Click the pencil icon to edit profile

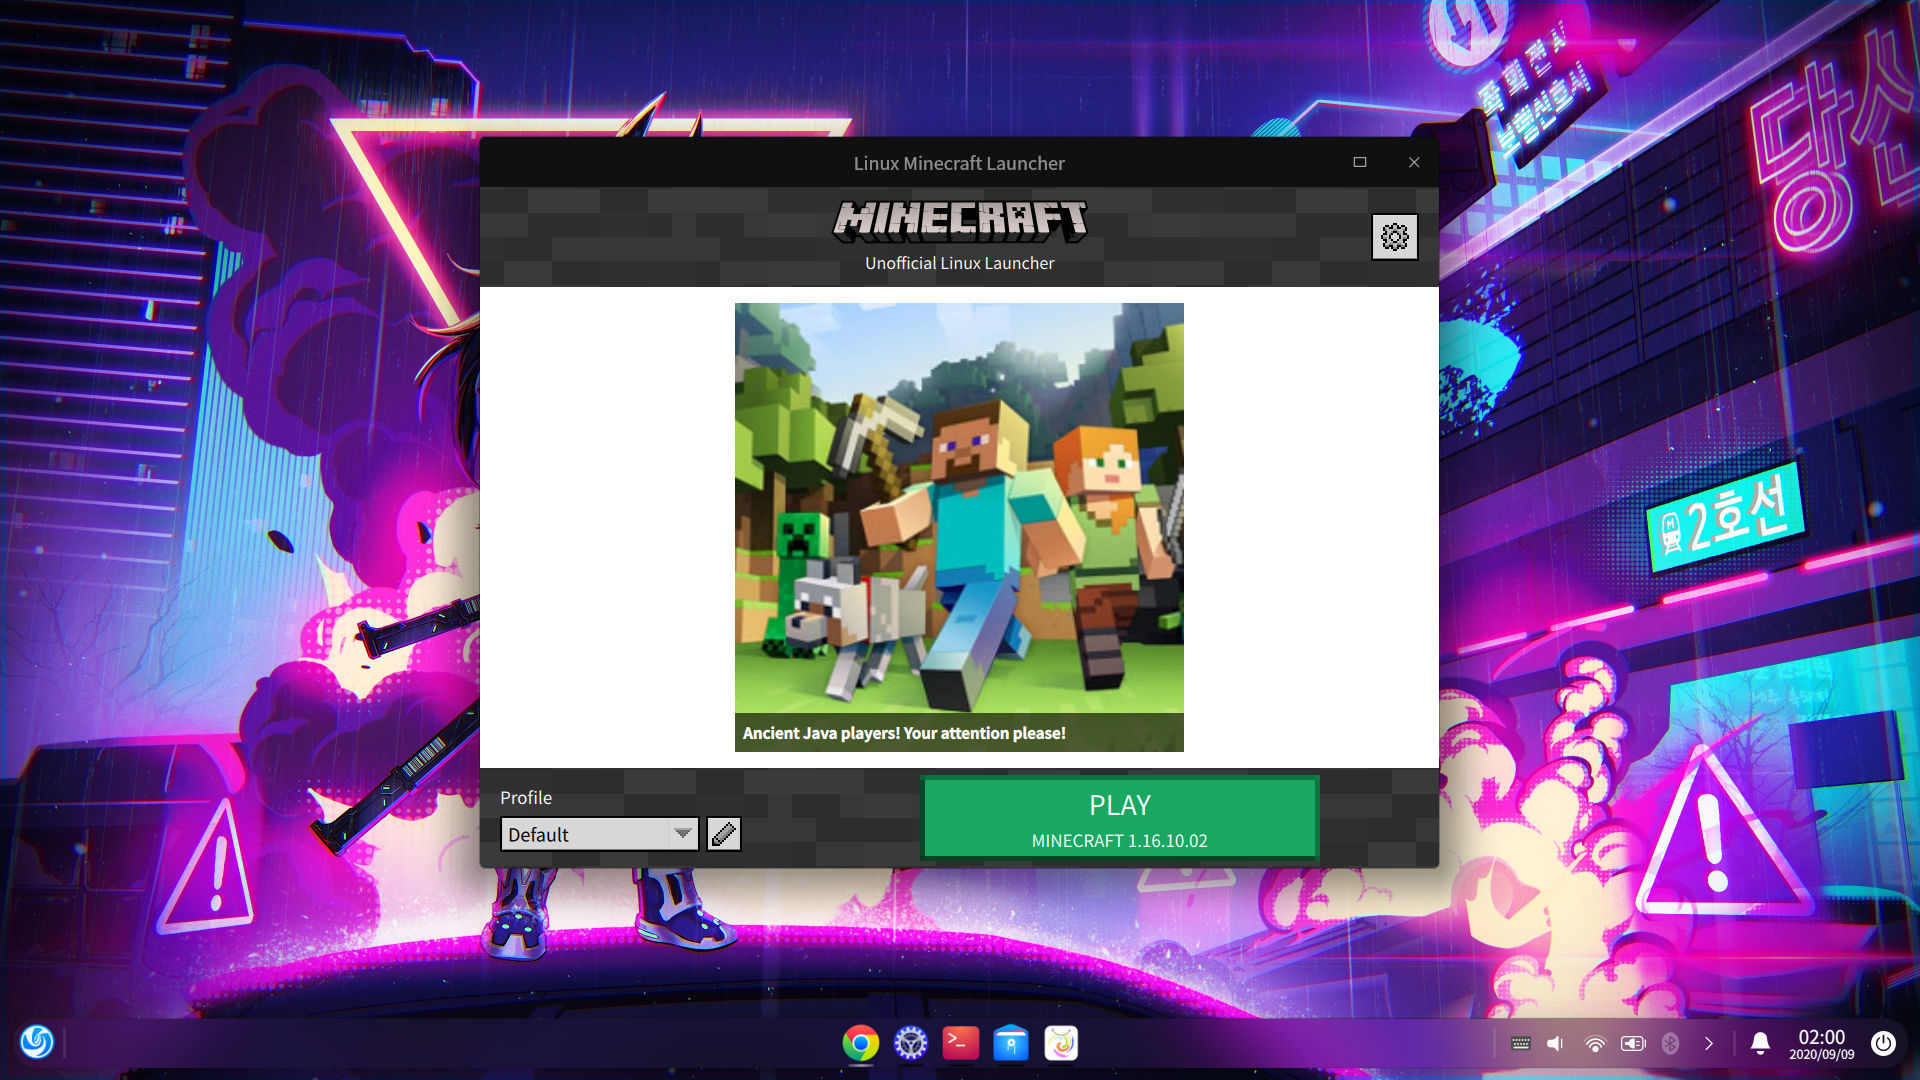(723, 833)
